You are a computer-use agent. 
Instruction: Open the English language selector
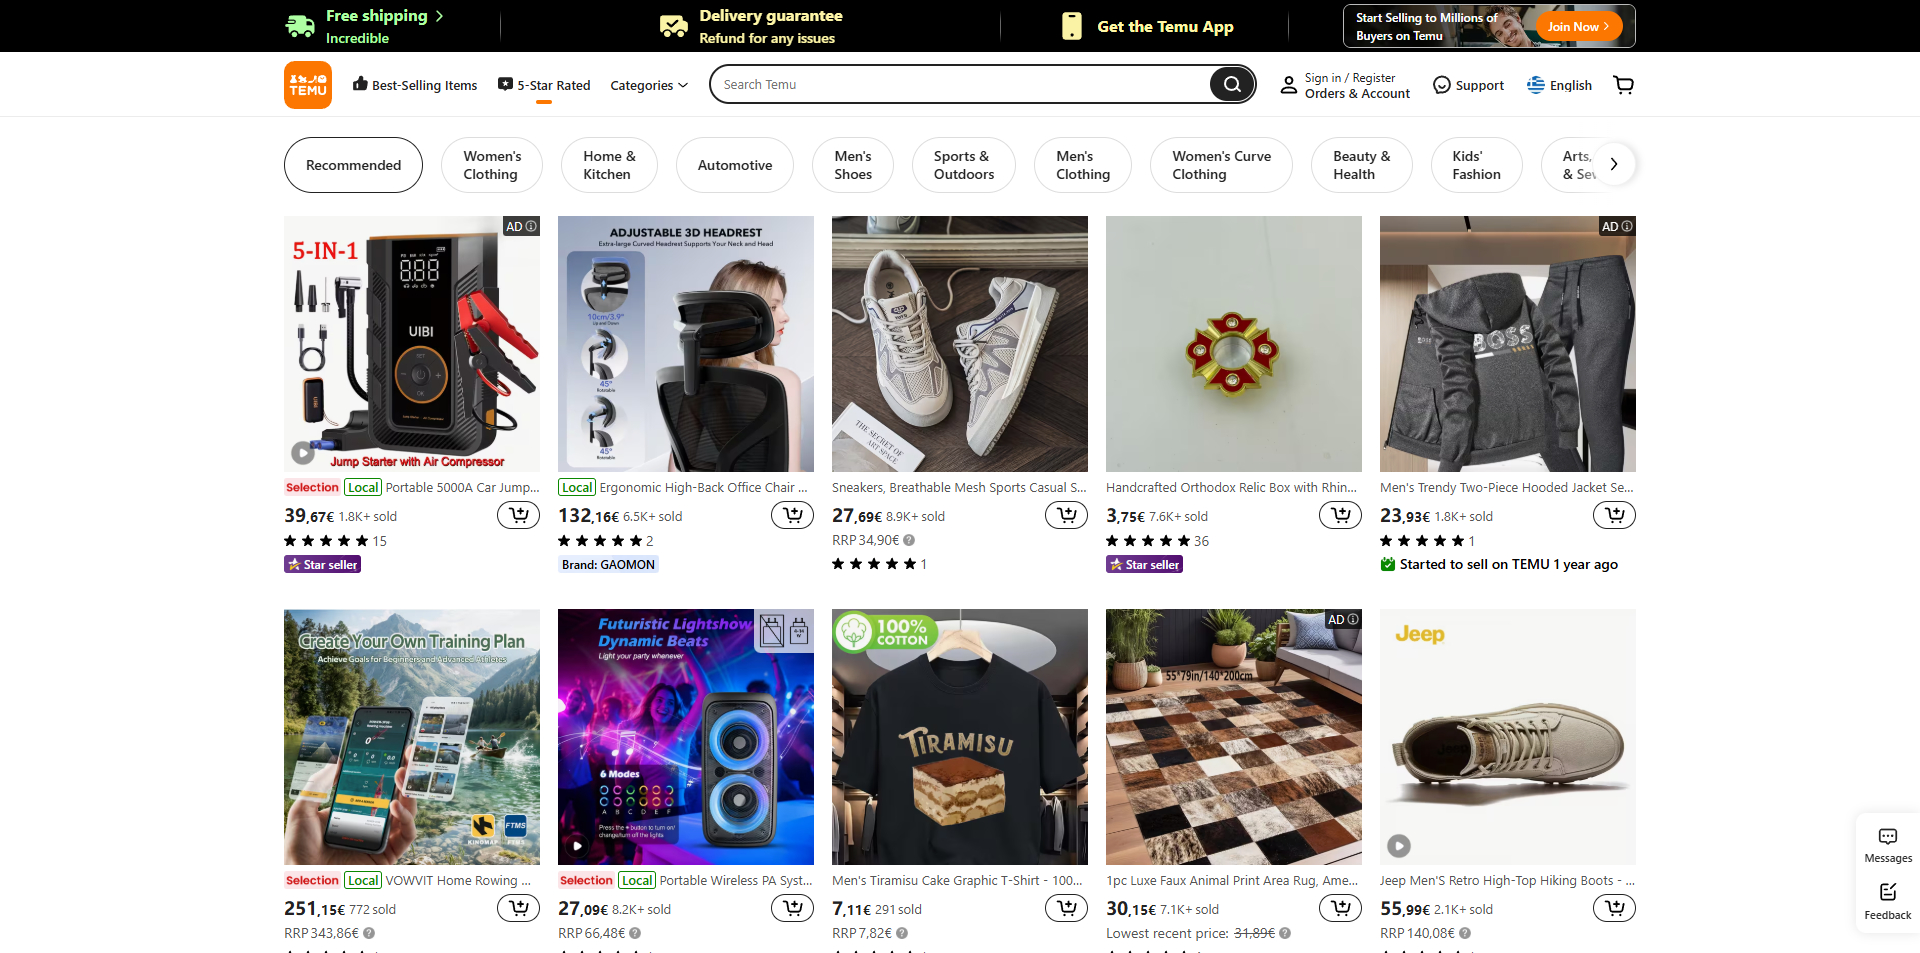(1560, 85)
